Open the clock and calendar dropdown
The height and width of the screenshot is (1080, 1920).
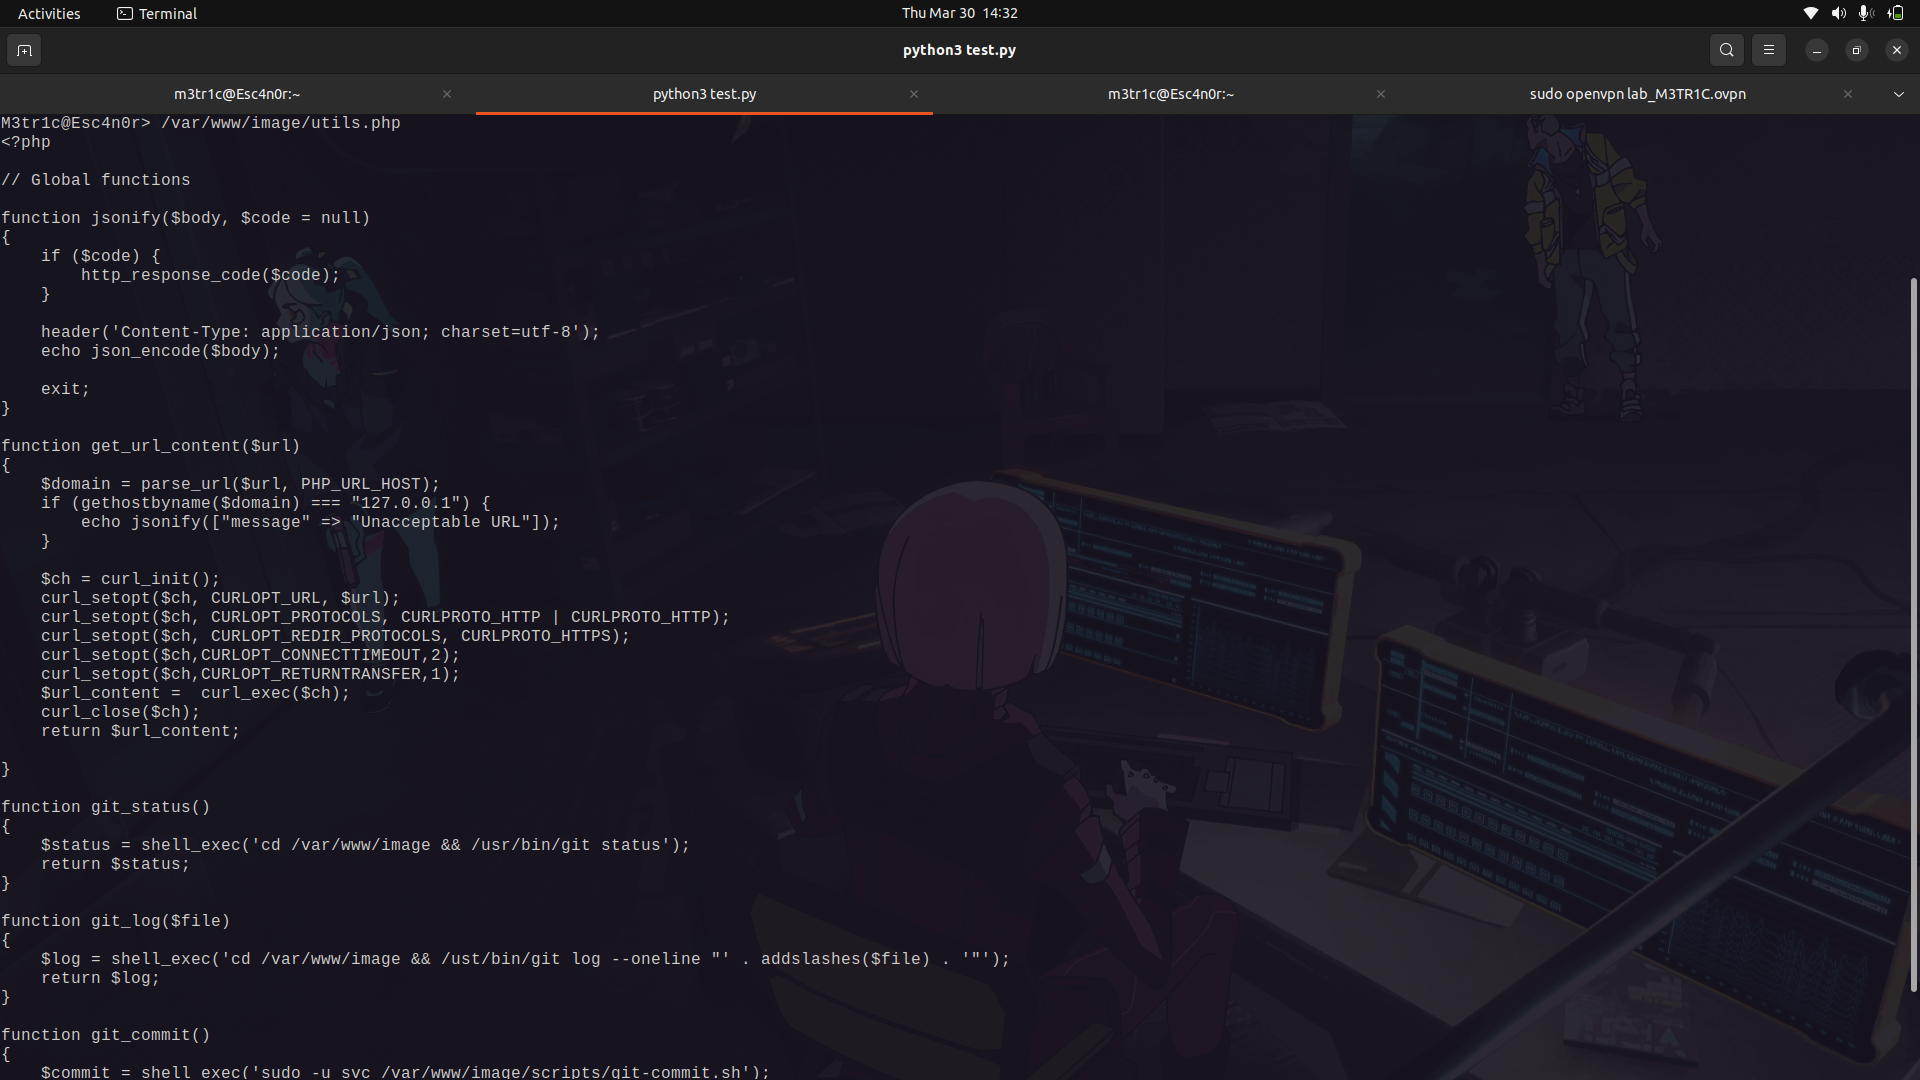pyautogui.click(x=959, y=13)
